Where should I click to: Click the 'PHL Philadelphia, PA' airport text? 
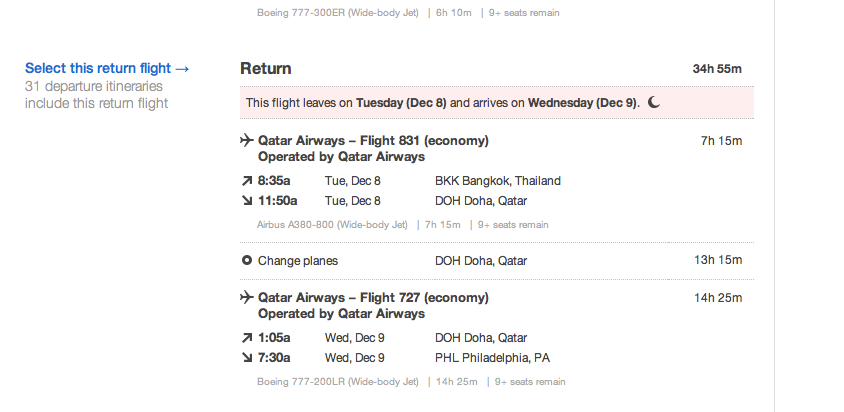492,358
